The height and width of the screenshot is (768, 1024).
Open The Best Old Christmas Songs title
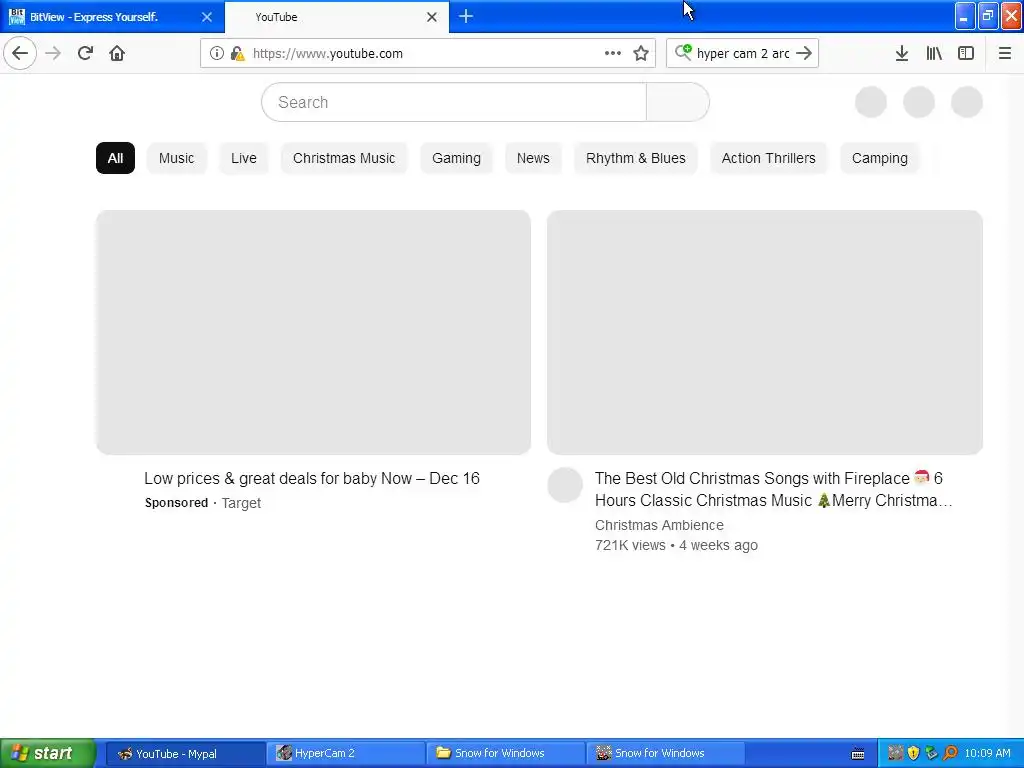[x=774, y=489]
